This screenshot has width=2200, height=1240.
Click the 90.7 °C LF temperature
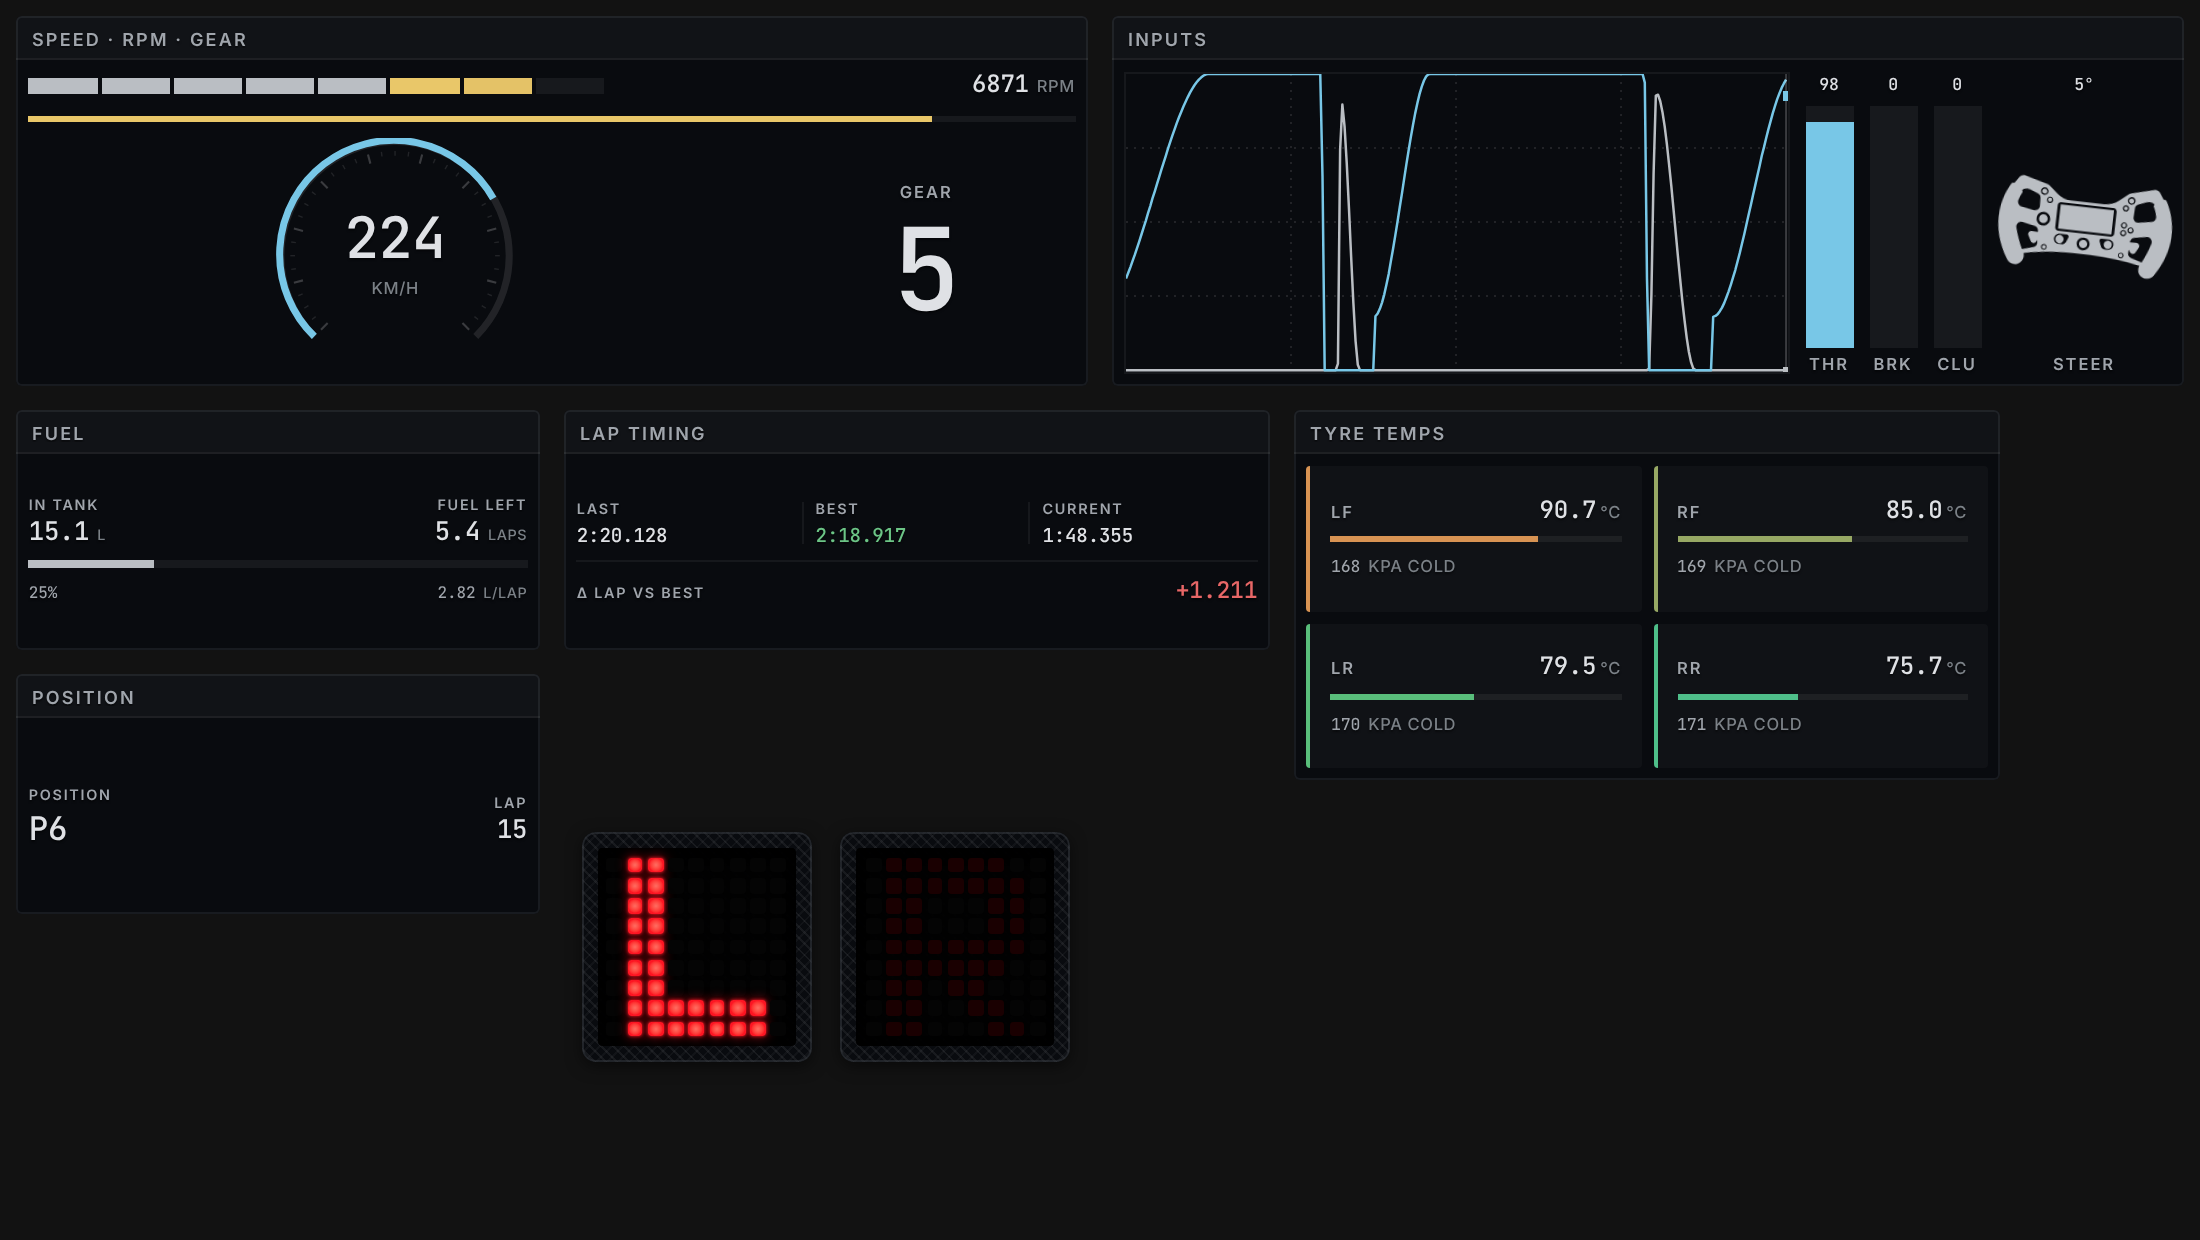[x=1580, y=511]
